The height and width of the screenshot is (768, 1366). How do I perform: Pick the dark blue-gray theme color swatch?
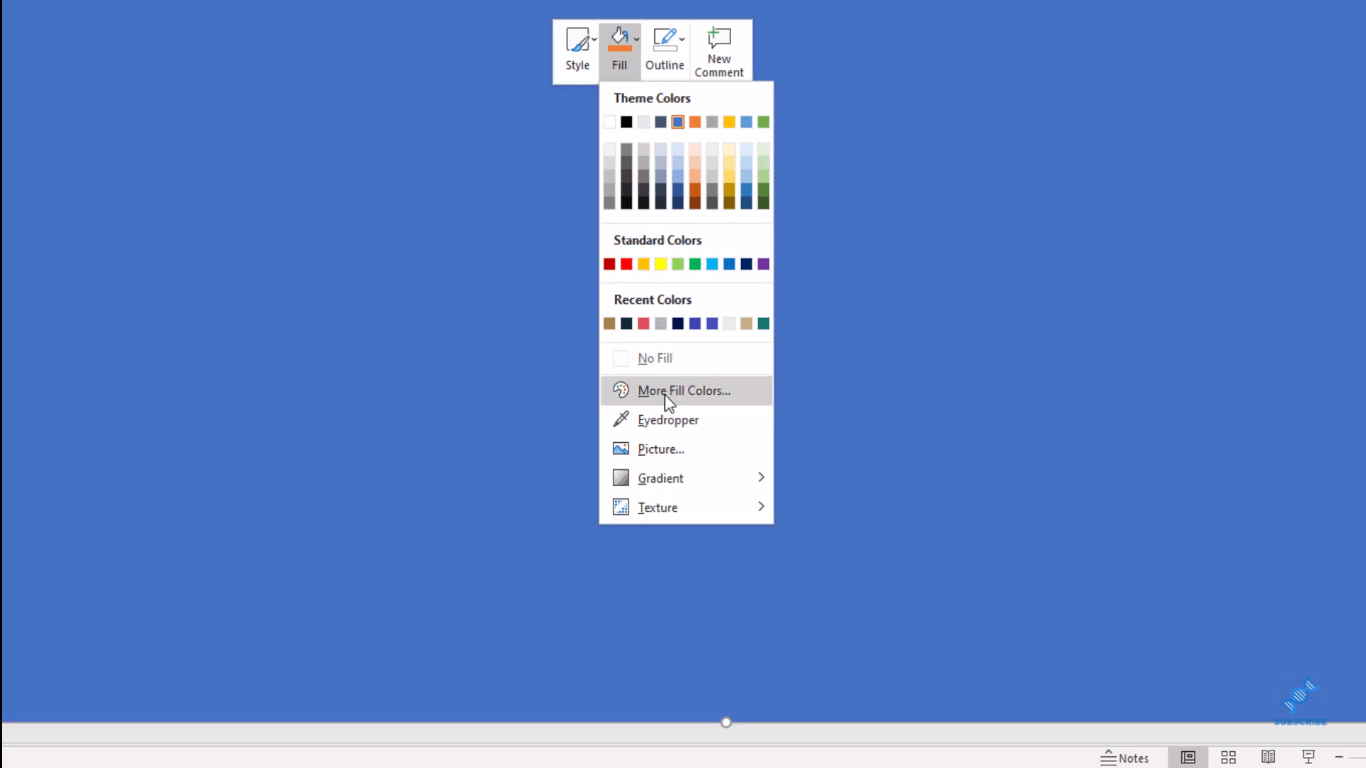pyautogui.click(x=660, y=122)
